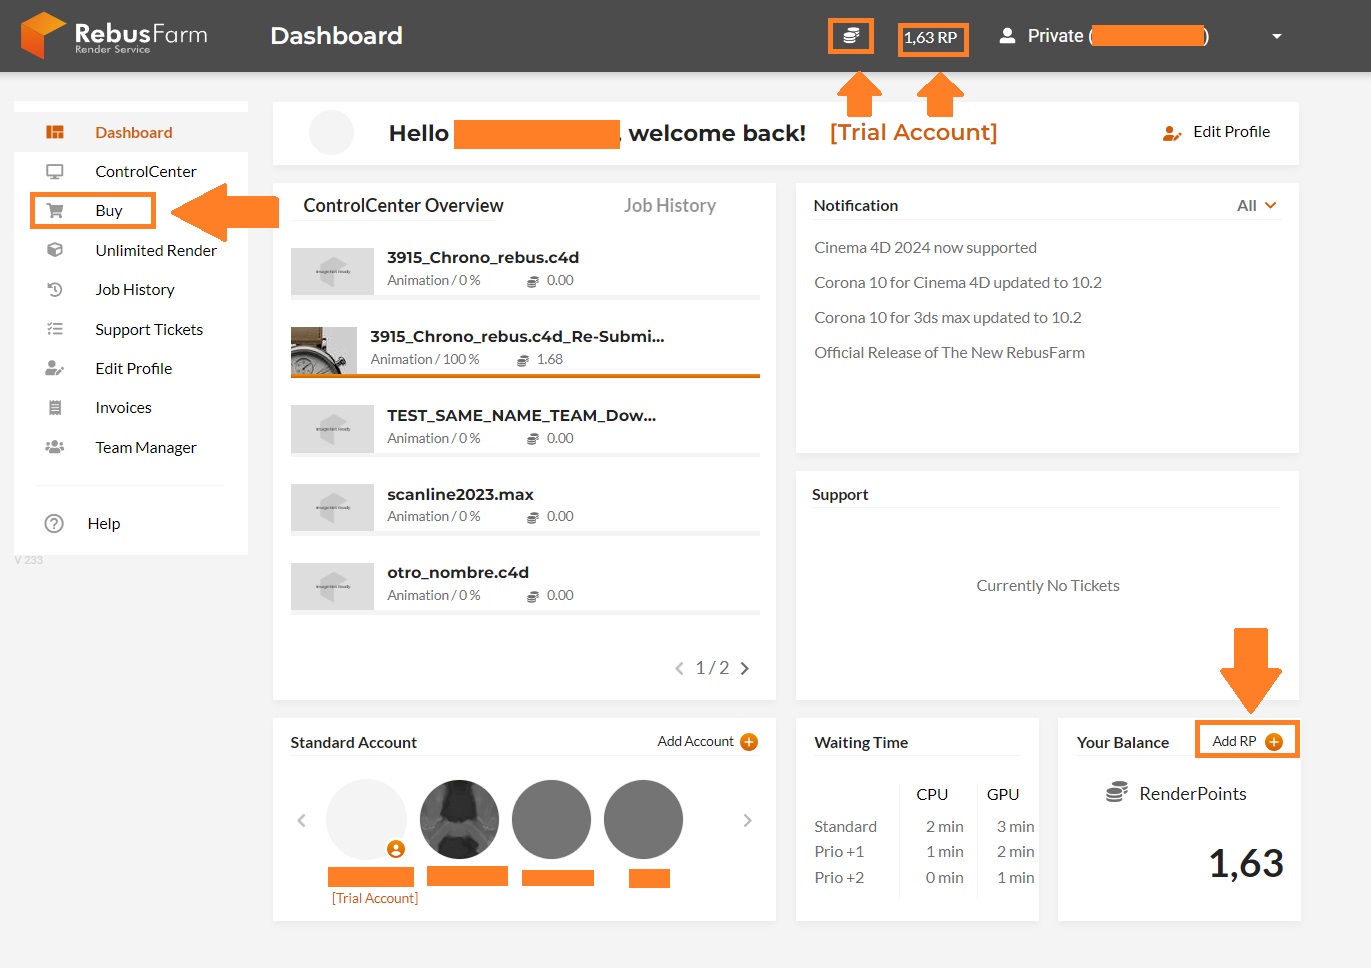
Task: Click the RebusFarm logo
Action: pyautogui.click(x=114, y=36)
